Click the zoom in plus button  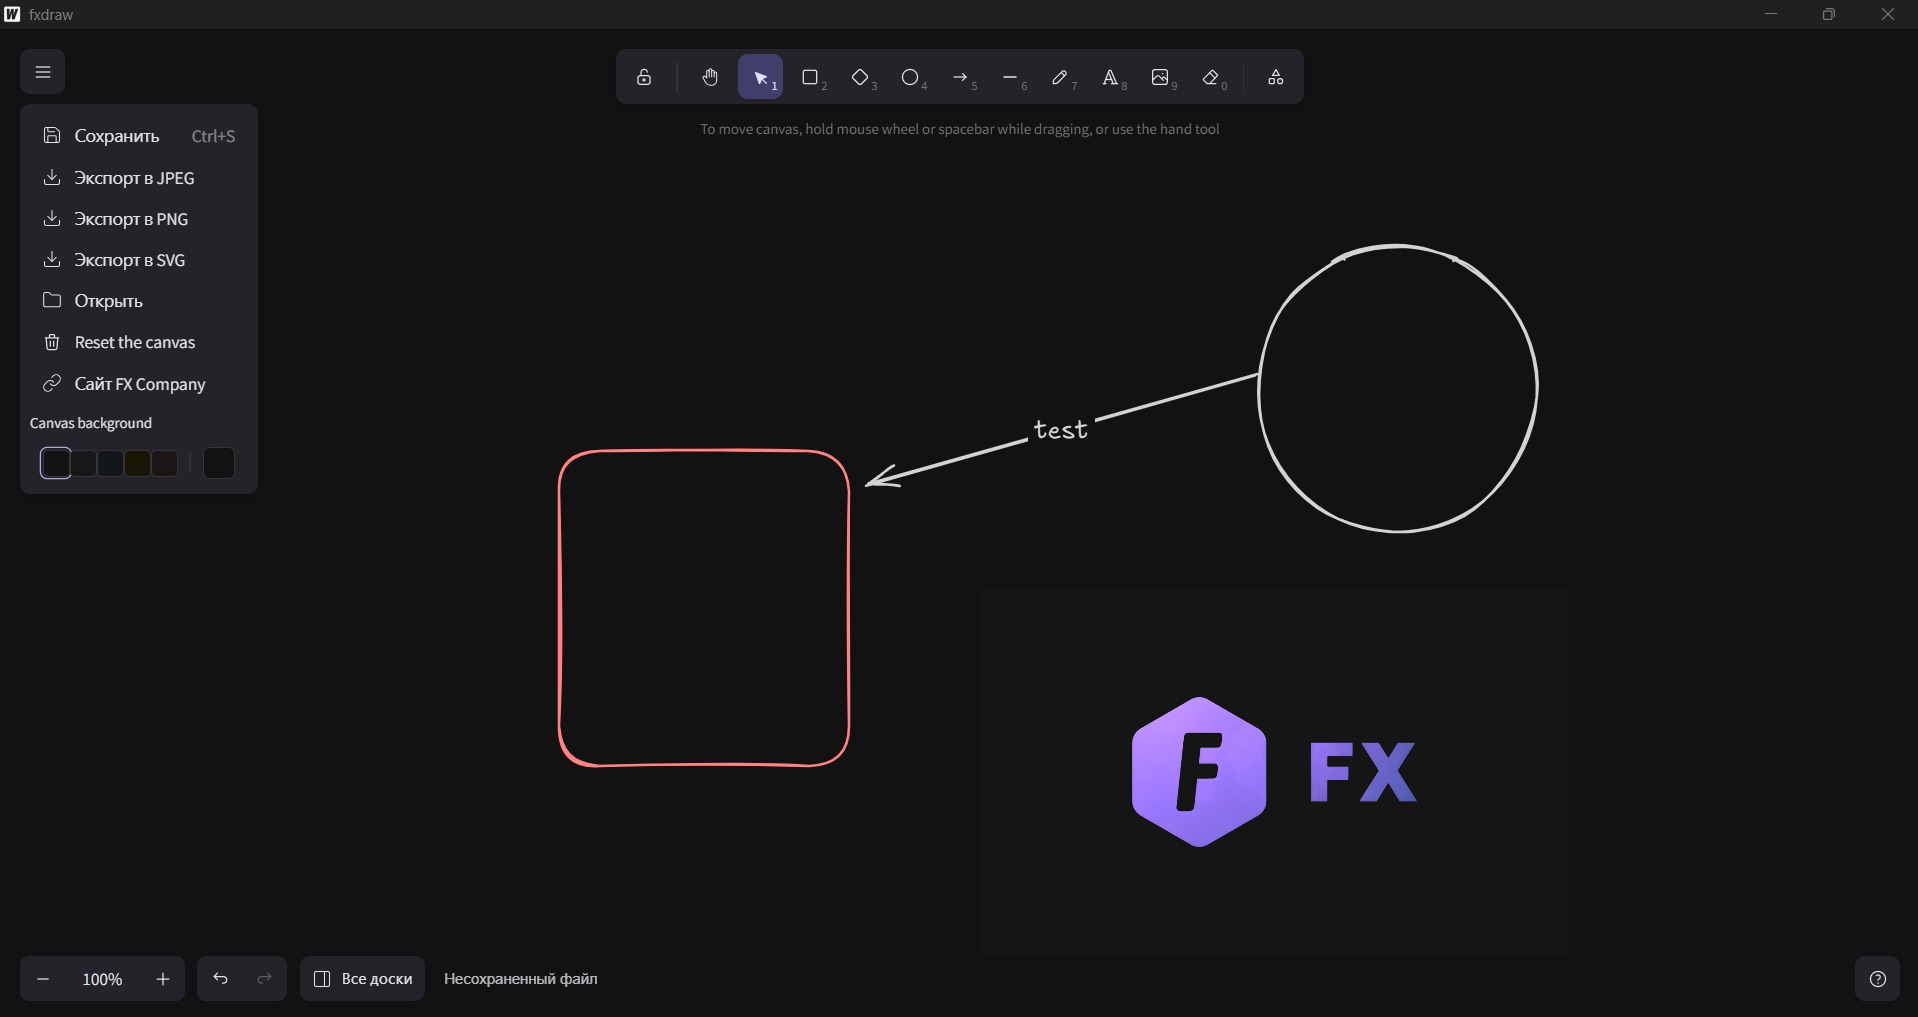point(163,979)
